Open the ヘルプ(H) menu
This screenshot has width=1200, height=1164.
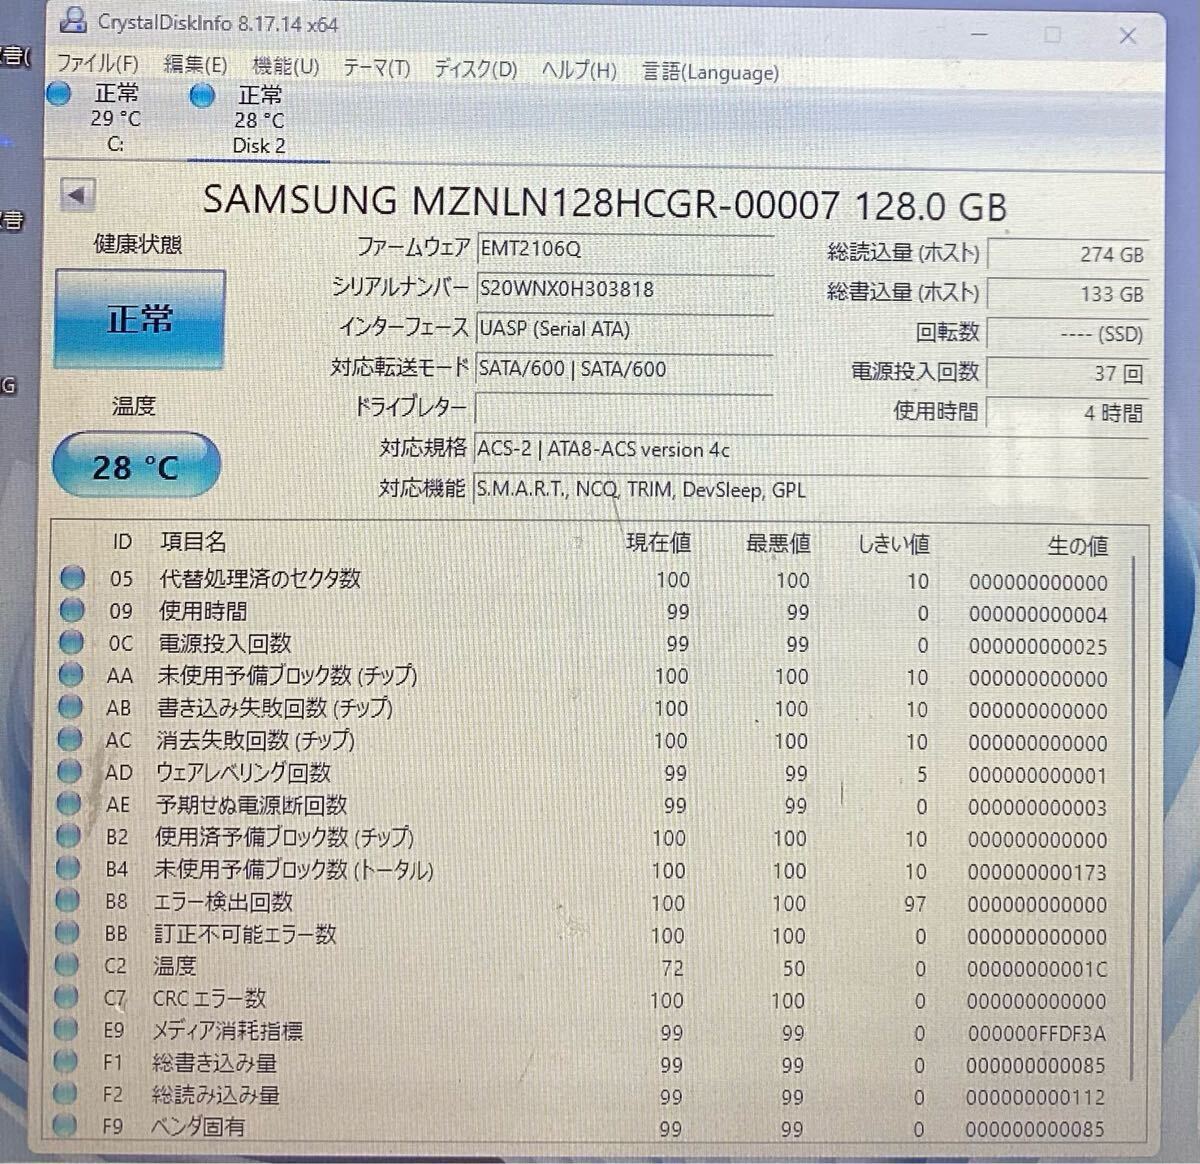pos(579,70)
